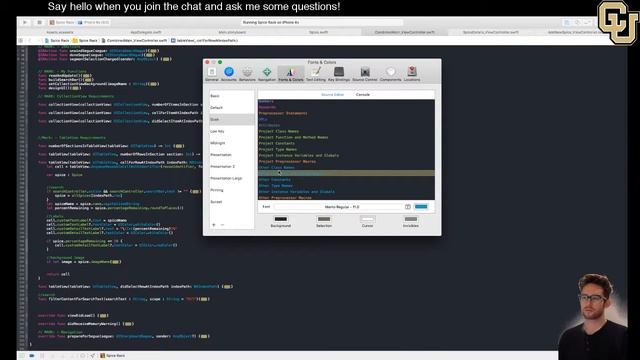The height and width of the screenshot is (360, 640).
Task: Switch to the Source Editor tab
Action: coord(333,95)
